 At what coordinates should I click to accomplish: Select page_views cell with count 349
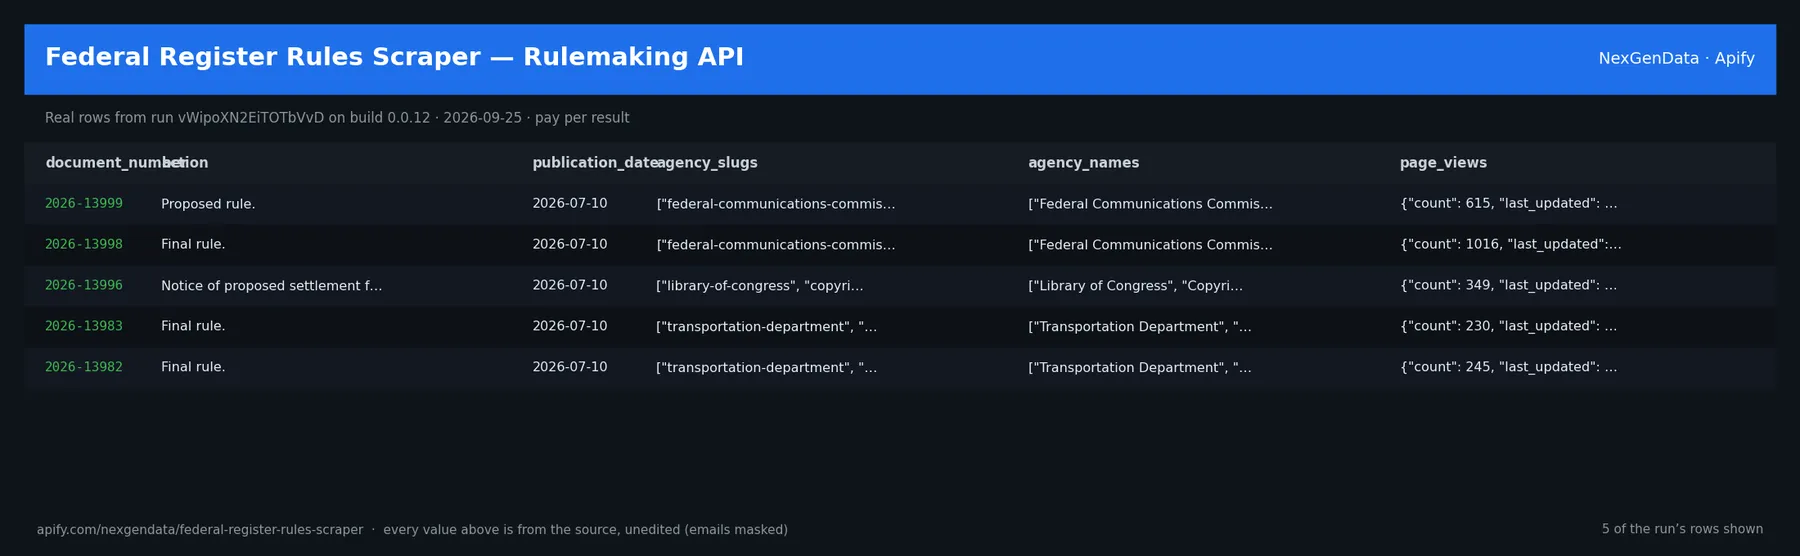click(1508, 286)
